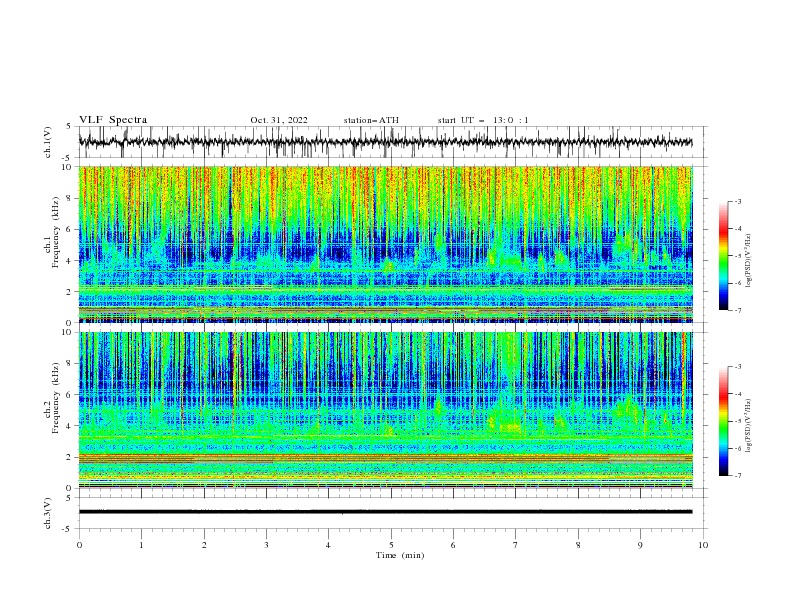Click the ch.3 voltage waveform trace

[x=385, y=512]
